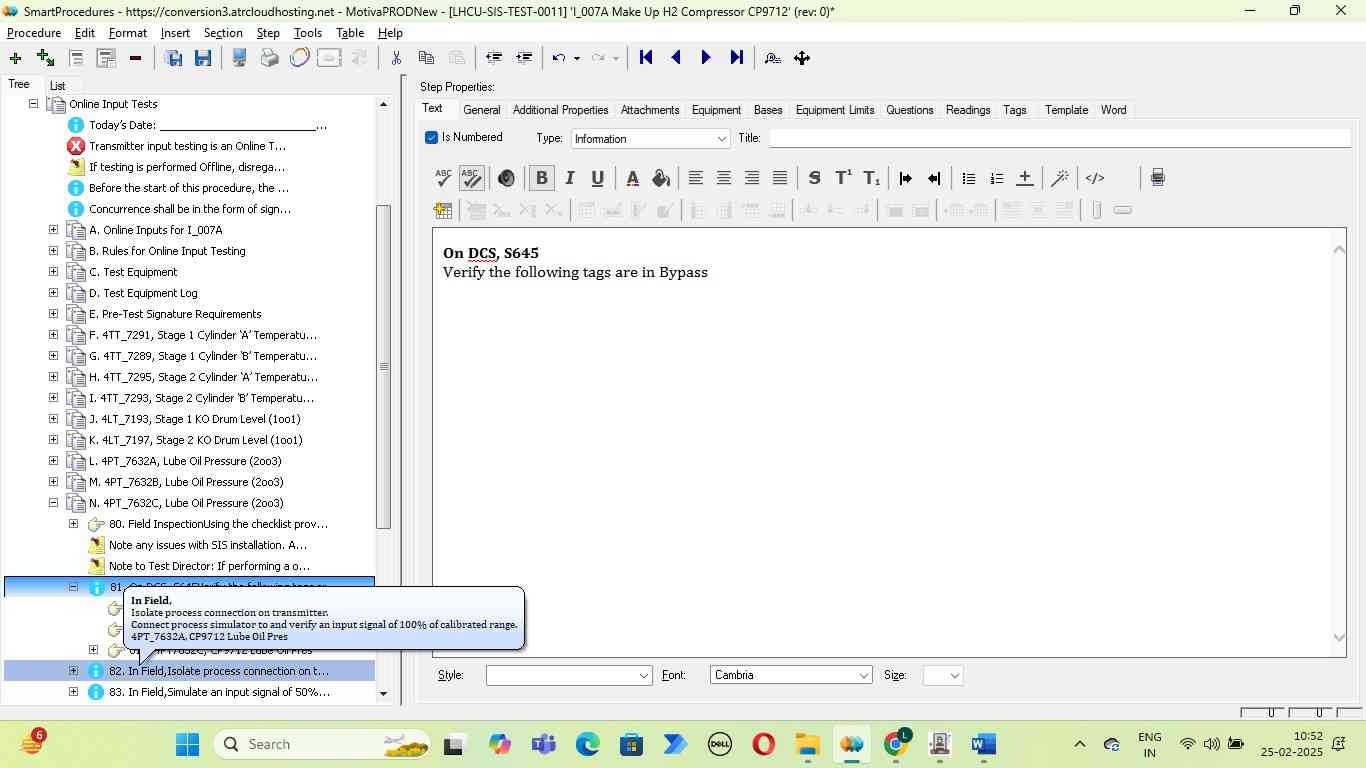Expand the A. Online Inputs for I_007A node
Image resolution: width=1366 pixels, height=768 pixels.
pos(53,230)
